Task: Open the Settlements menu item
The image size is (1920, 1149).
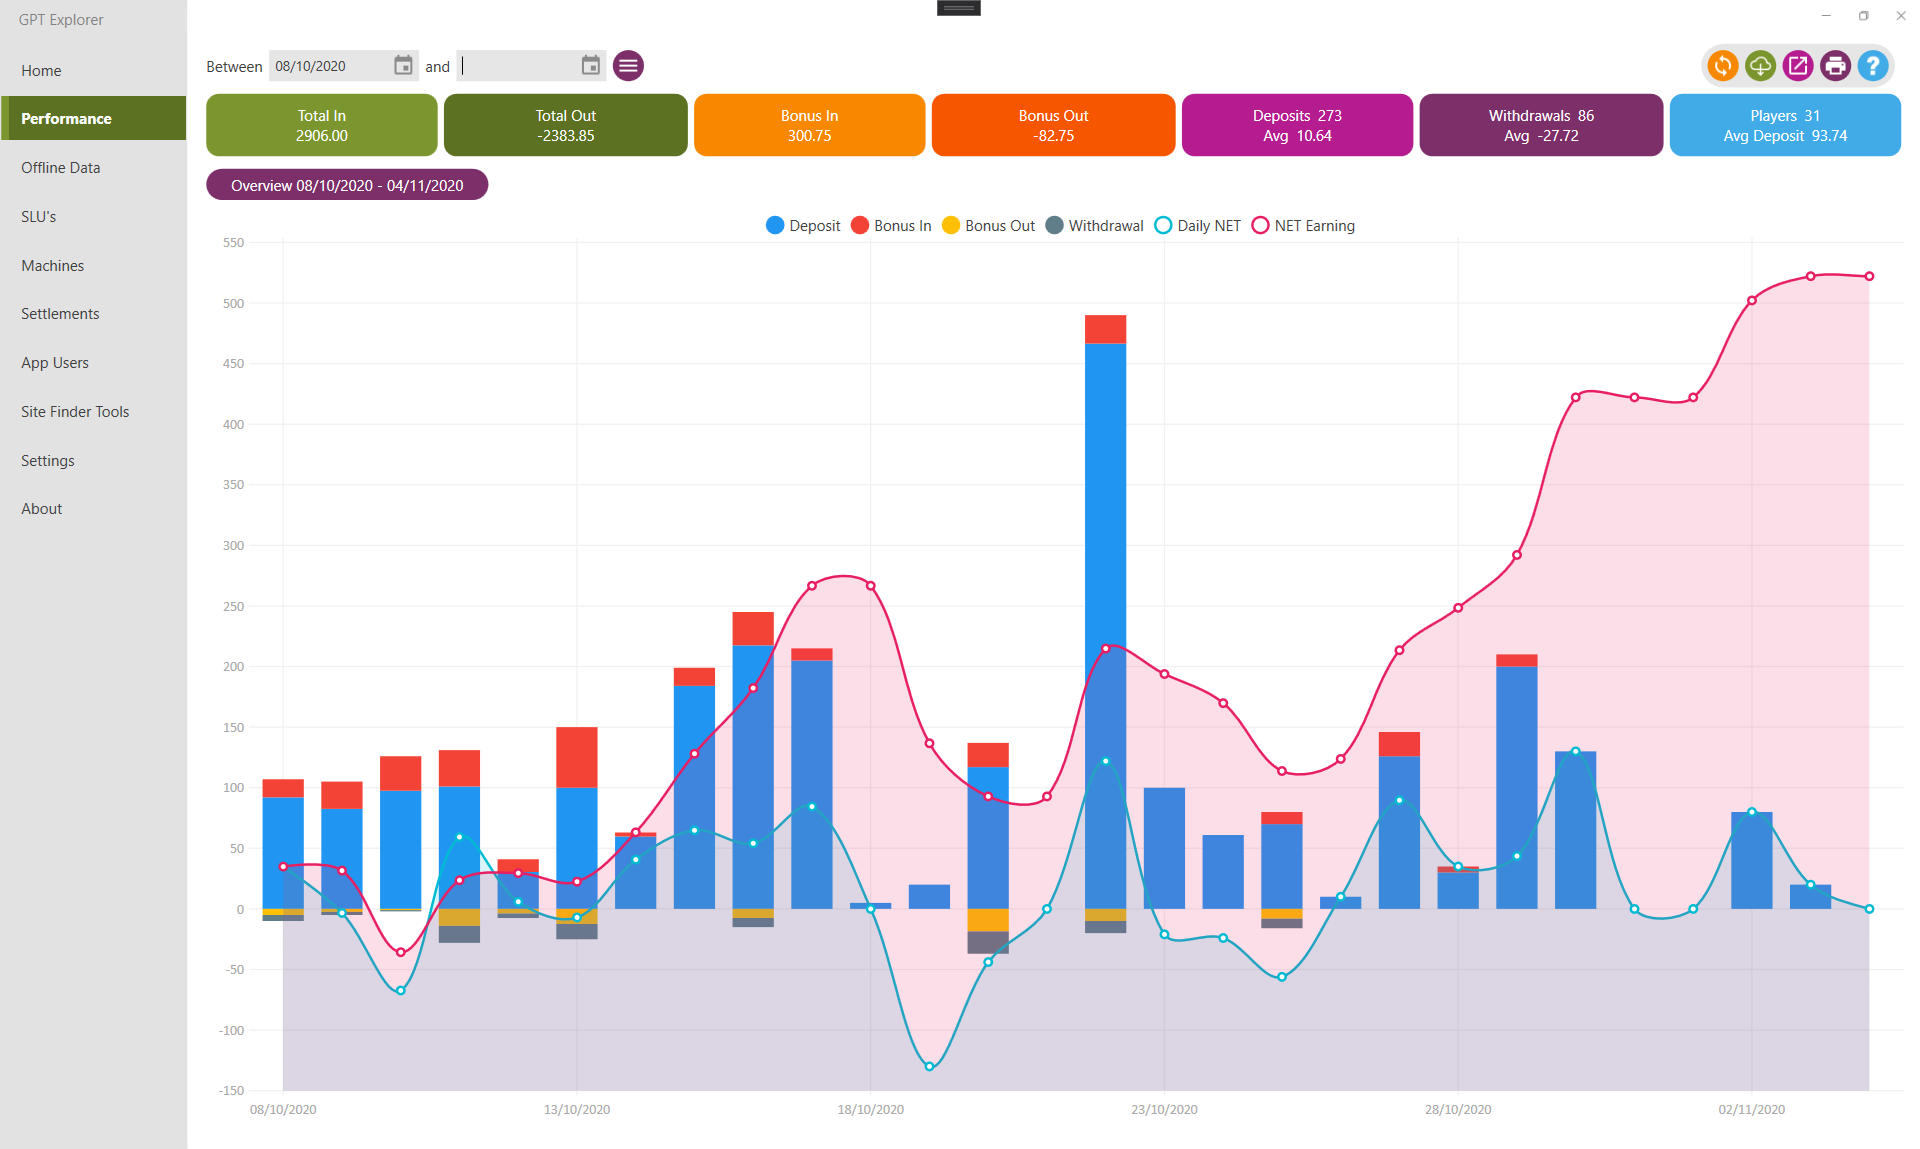Action: 60,314
